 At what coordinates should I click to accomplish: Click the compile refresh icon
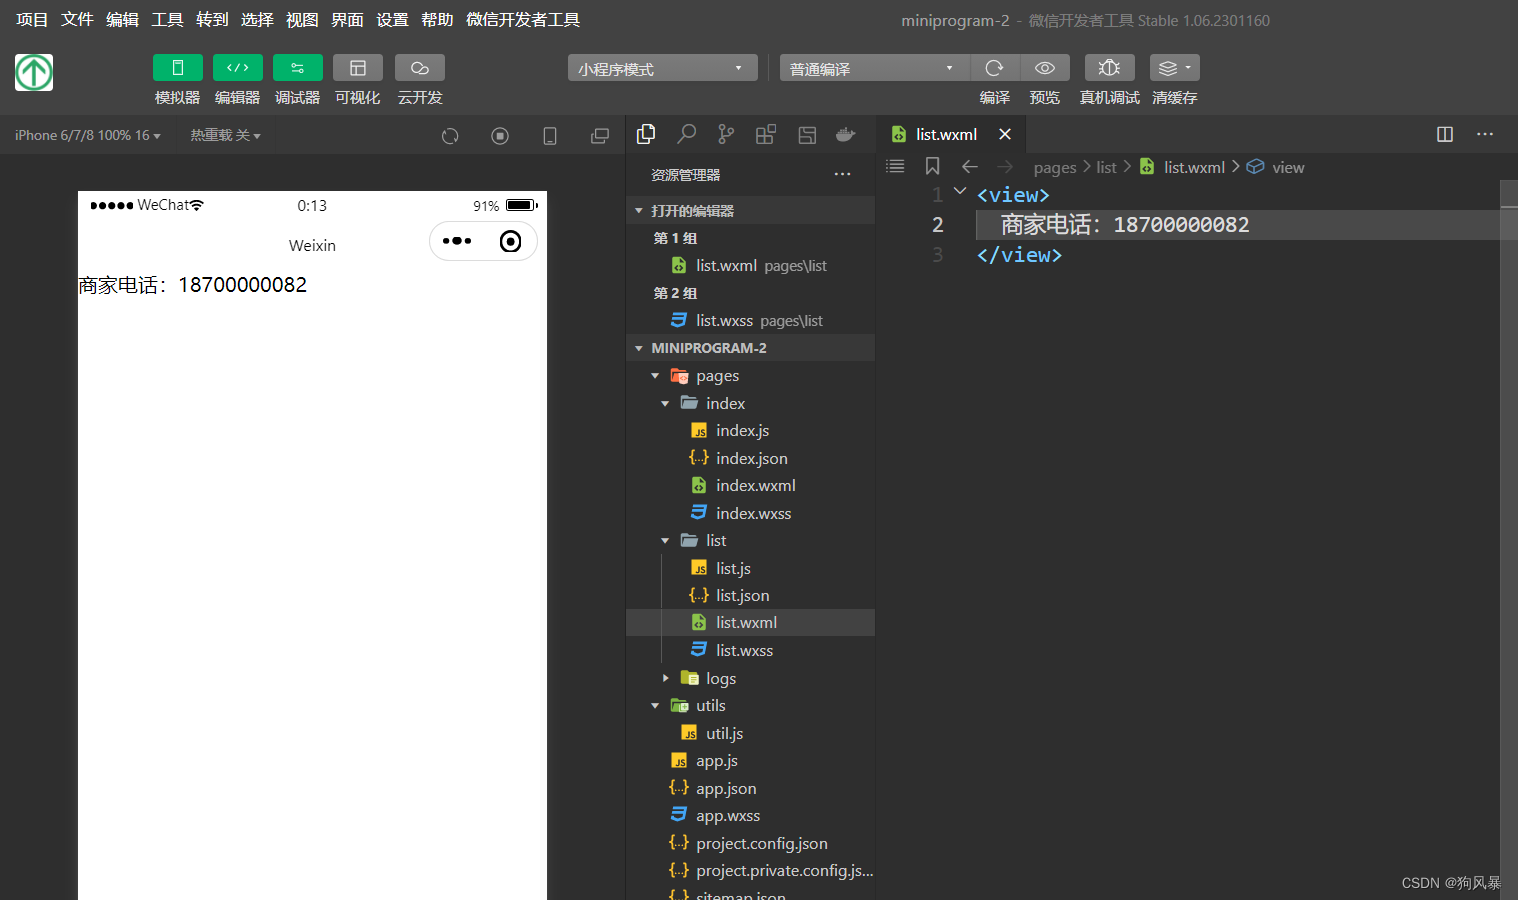coord(994,67)
